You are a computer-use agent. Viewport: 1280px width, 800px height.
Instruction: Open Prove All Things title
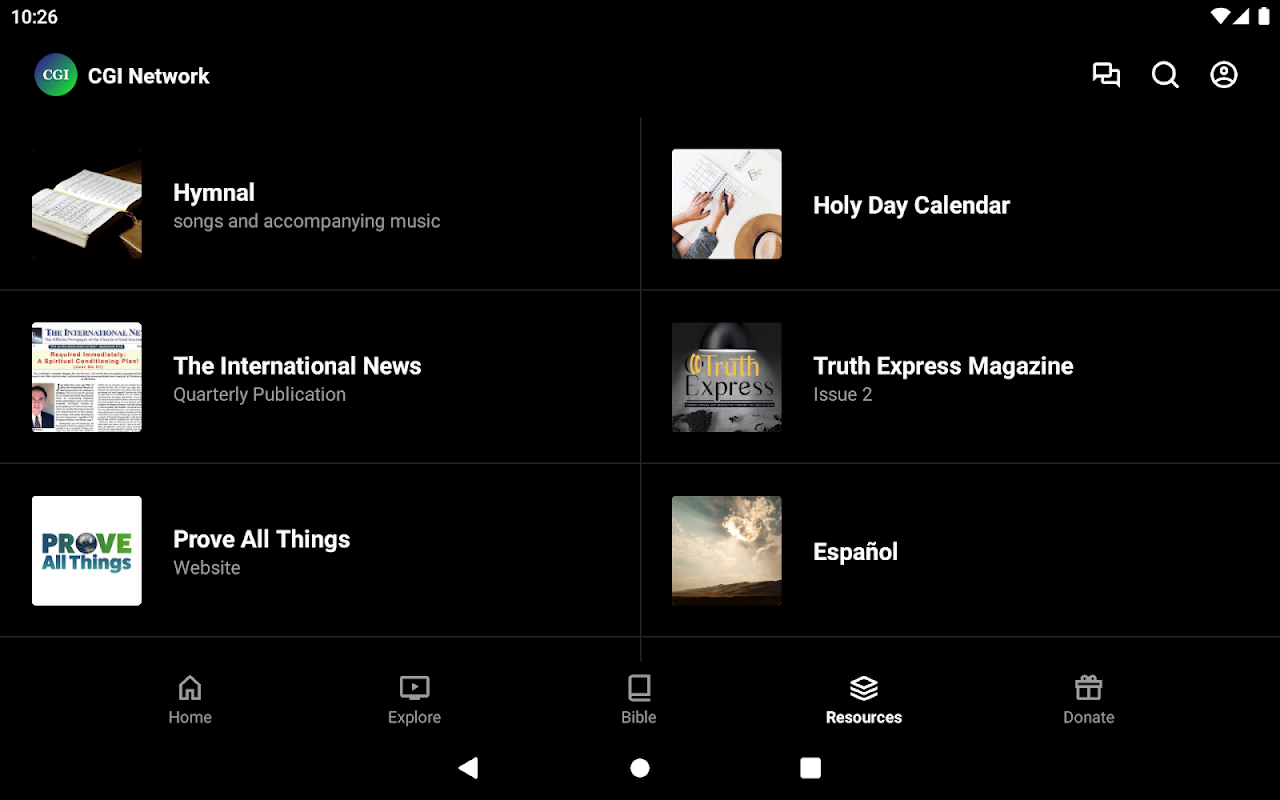click(262, 539)
